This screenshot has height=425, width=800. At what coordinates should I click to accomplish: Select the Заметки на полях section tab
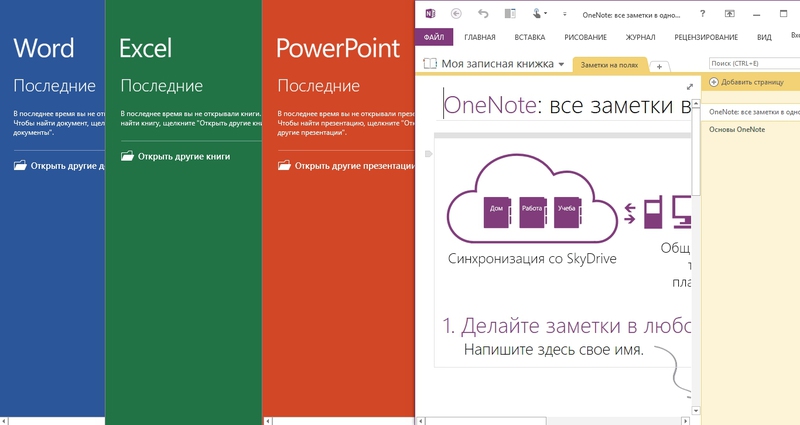[x=609, y=65]
